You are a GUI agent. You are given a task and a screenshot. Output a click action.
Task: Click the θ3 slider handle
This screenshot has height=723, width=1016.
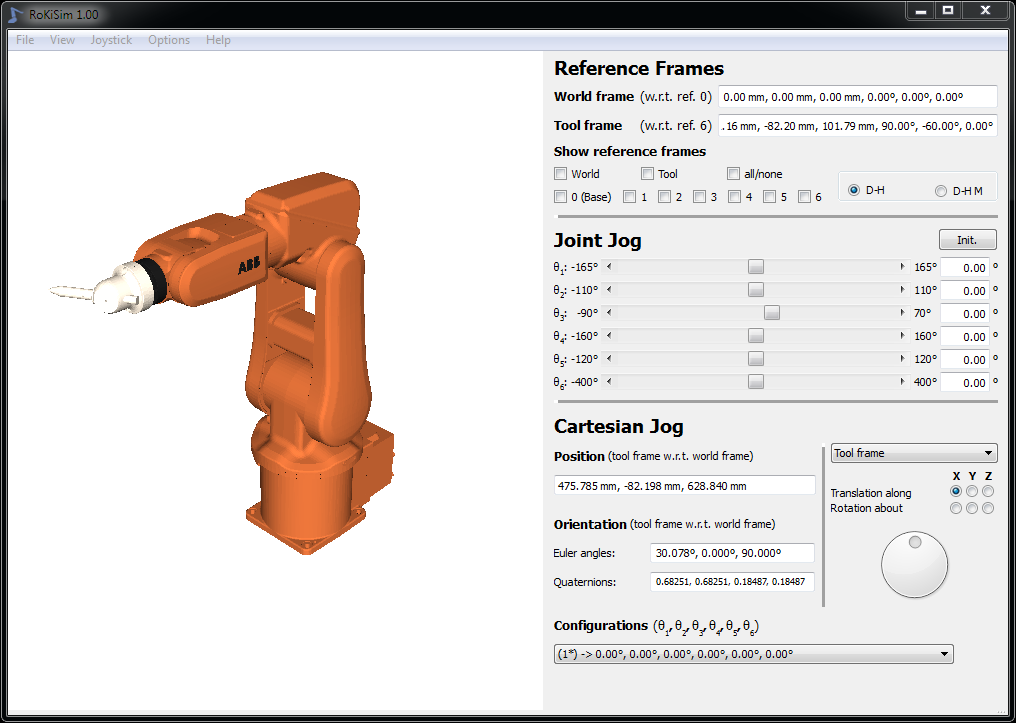pos(772,313)
